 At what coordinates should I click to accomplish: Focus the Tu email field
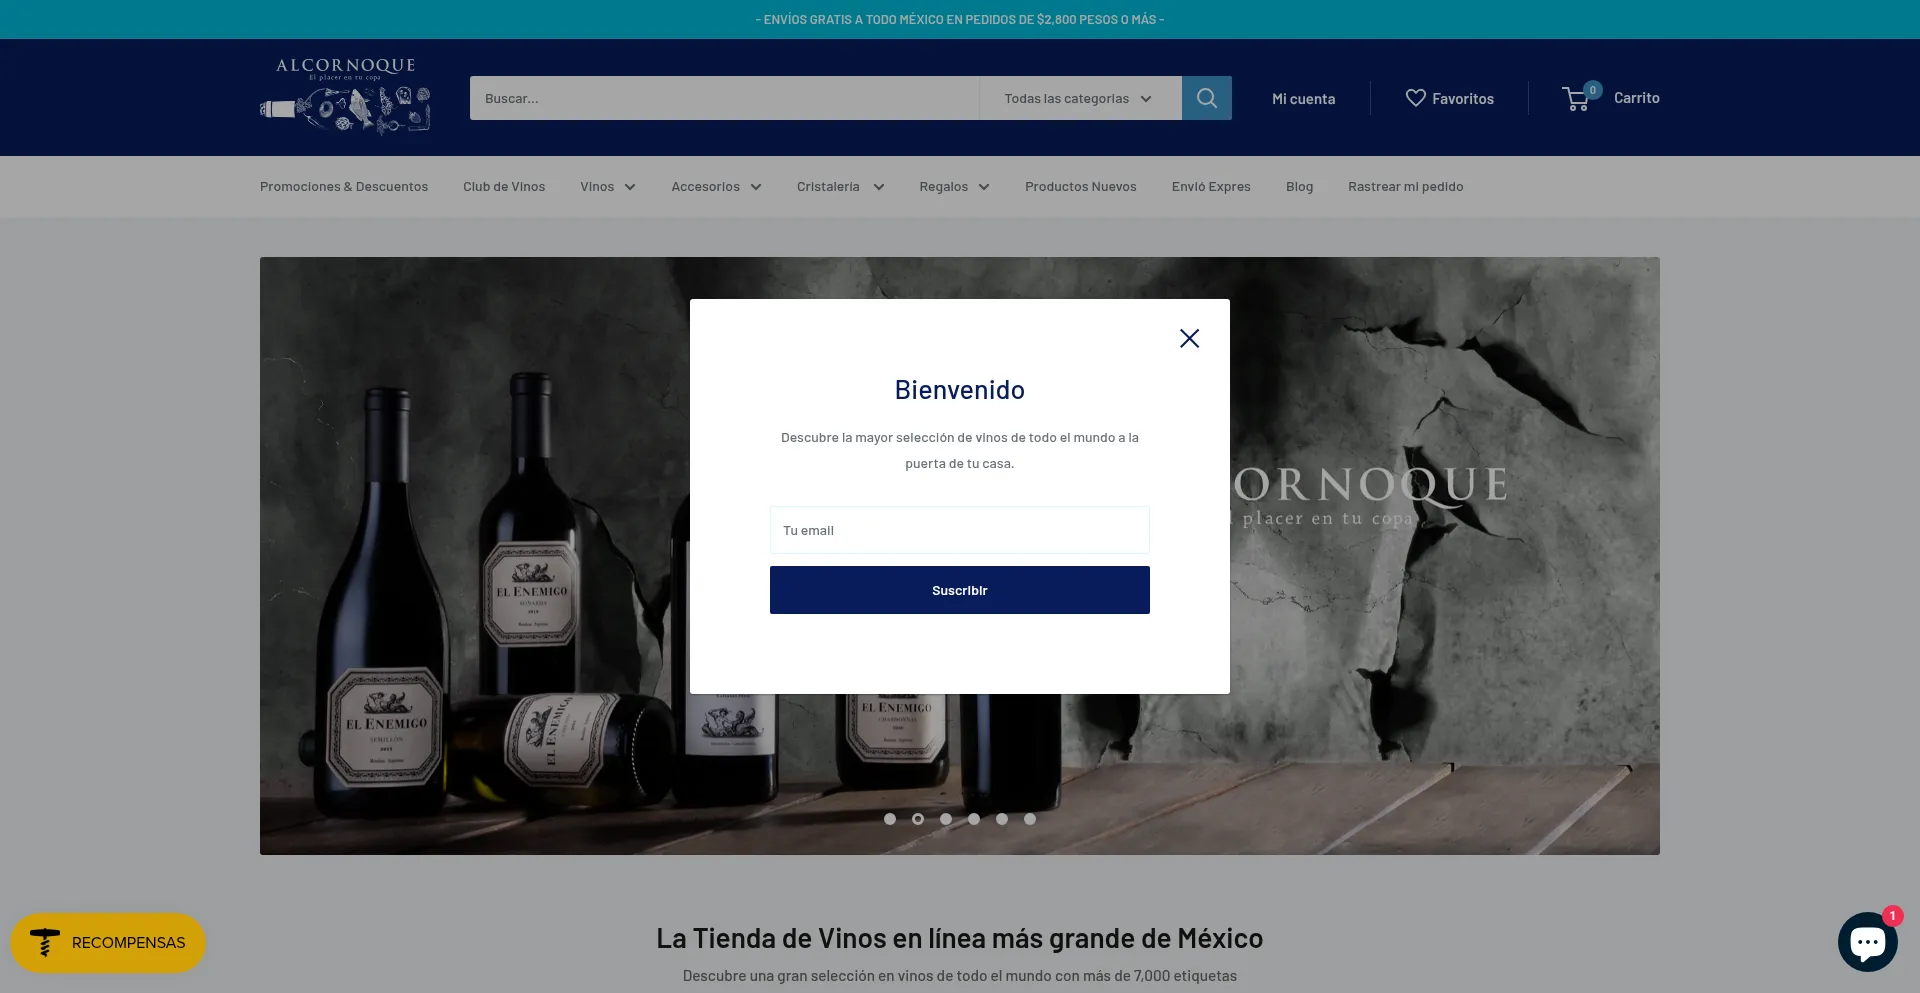coord(960,530)
